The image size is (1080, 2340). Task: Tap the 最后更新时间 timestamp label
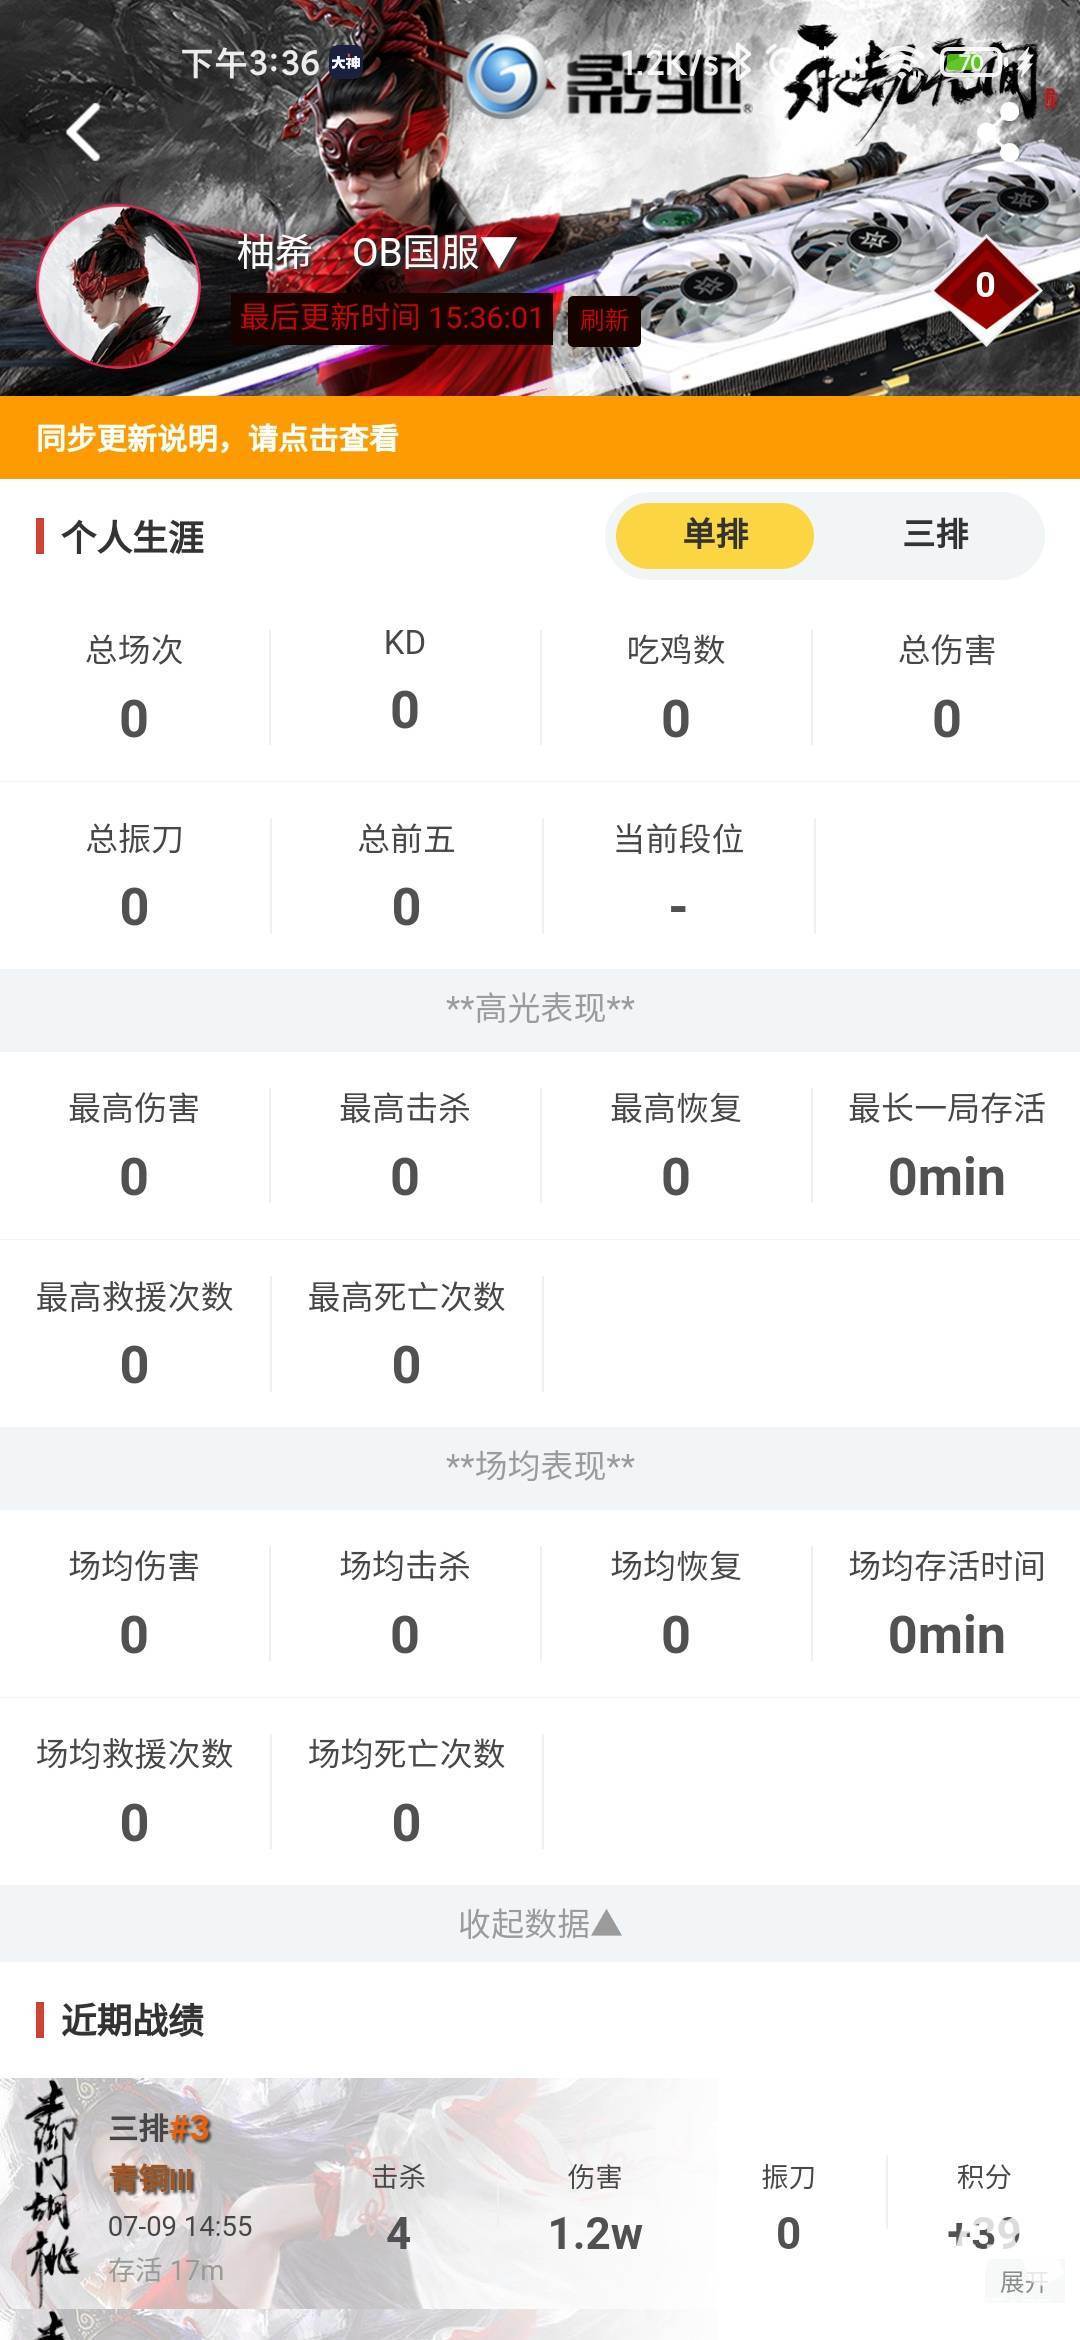[391, 318]
